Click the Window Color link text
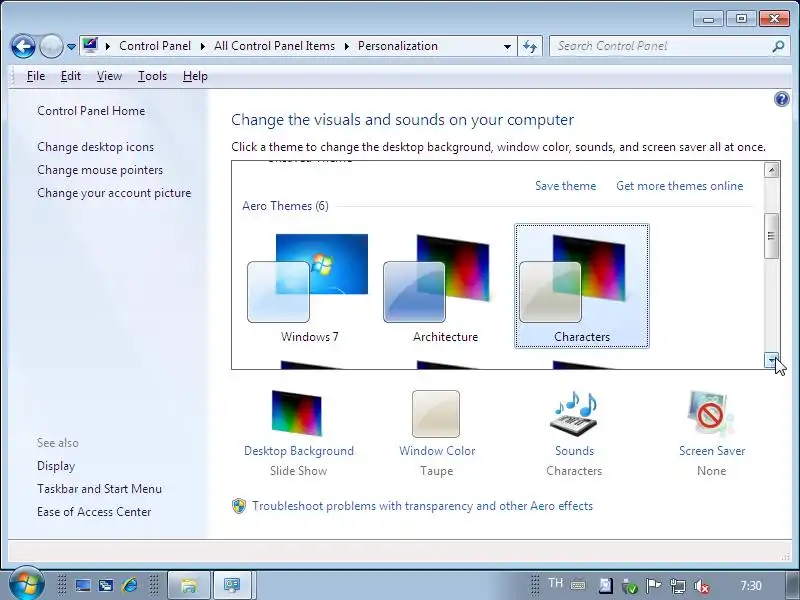The width and height of the screenshot is (800, 600). [437, 451]
